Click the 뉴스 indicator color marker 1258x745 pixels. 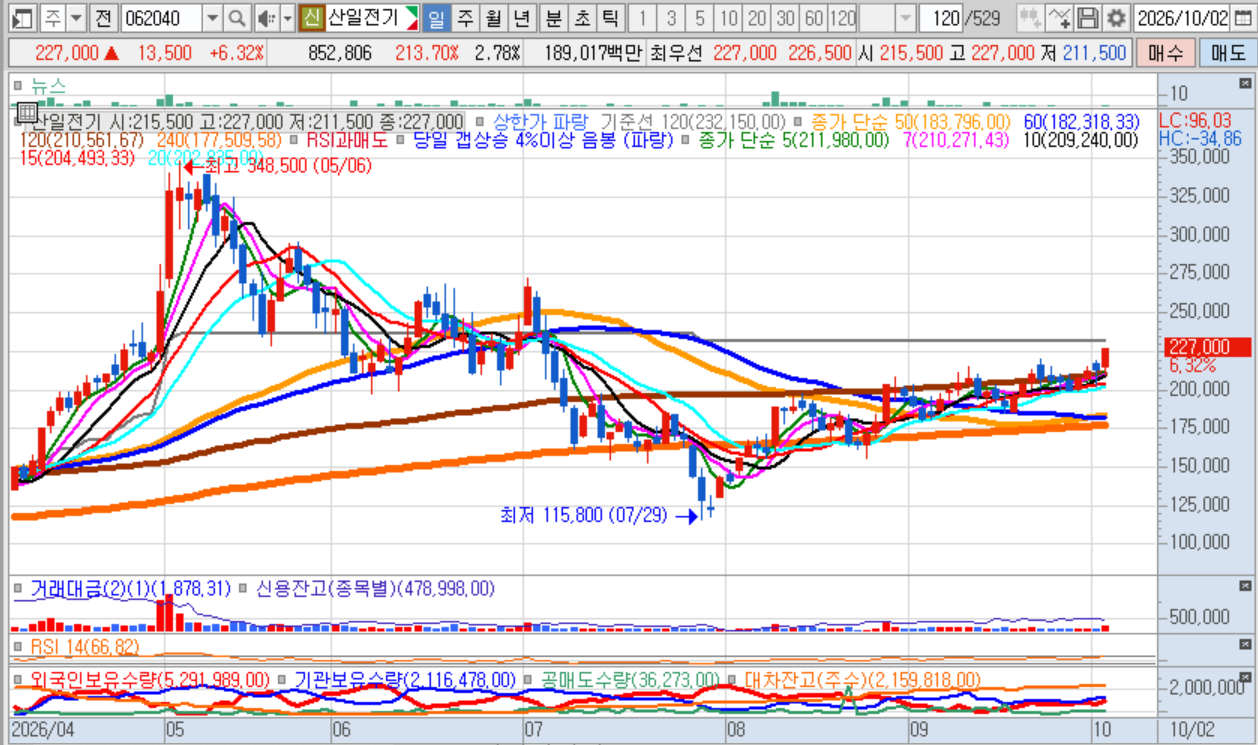click(19, 86)
